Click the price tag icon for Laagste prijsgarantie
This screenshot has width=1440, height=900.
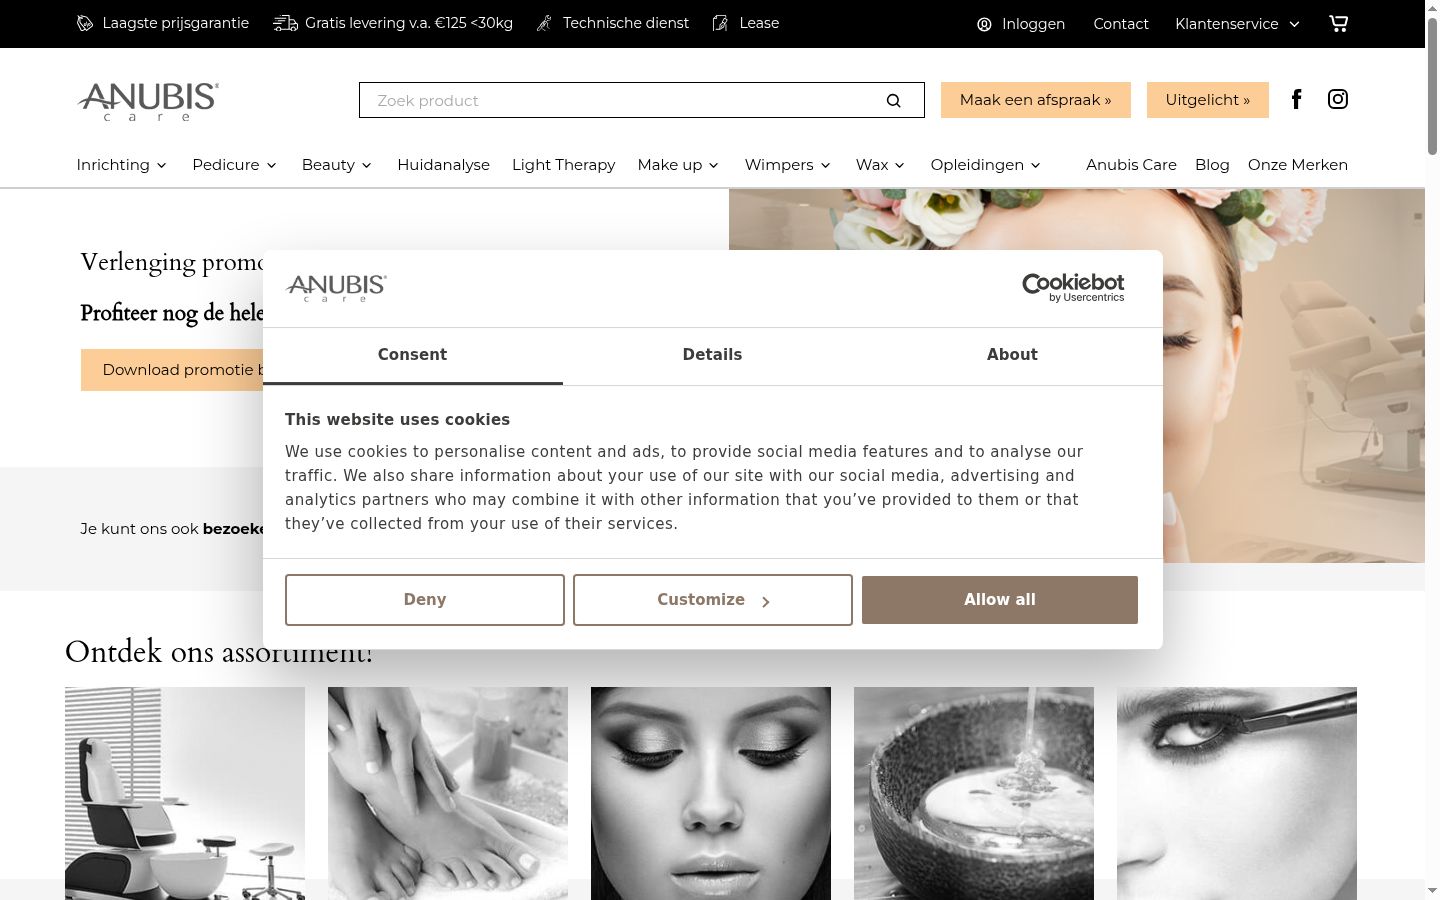click(85, 23)
